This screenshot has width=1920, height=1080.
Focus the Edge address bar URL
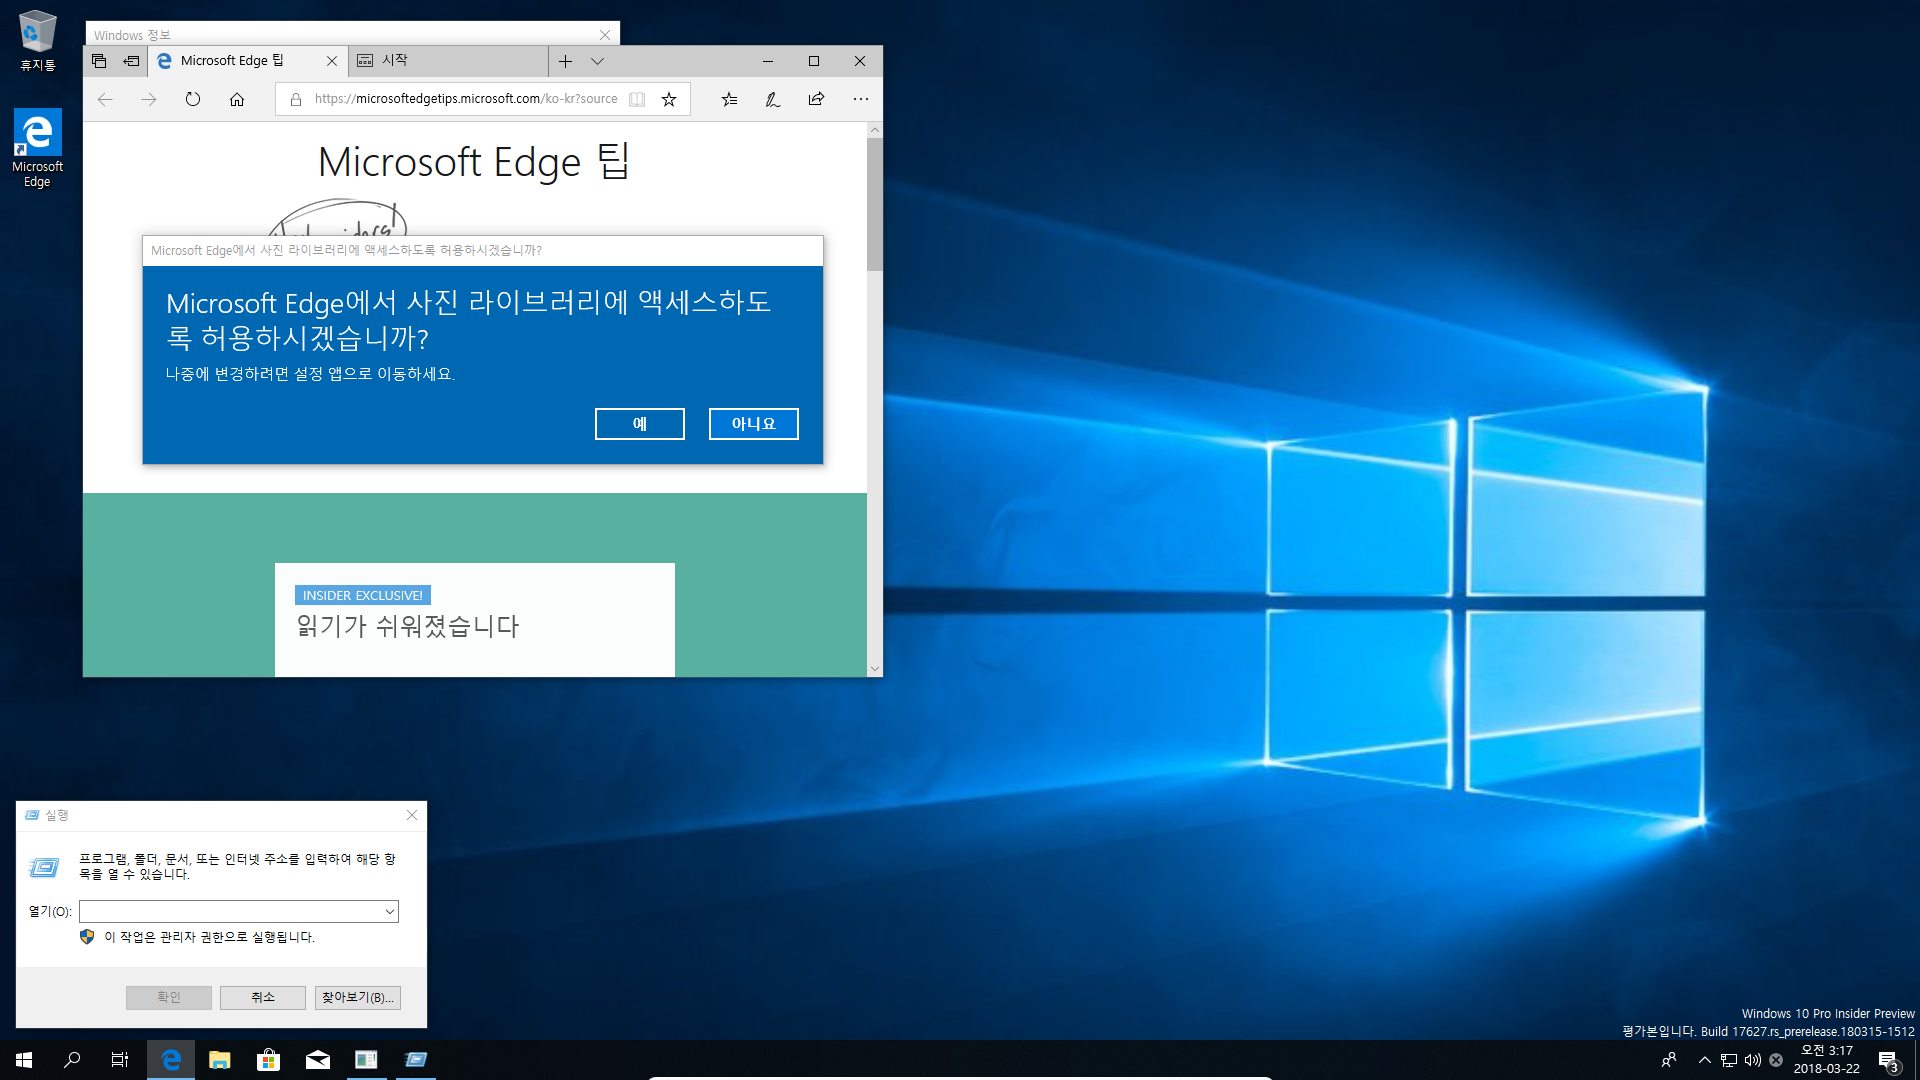pos(466,99)
